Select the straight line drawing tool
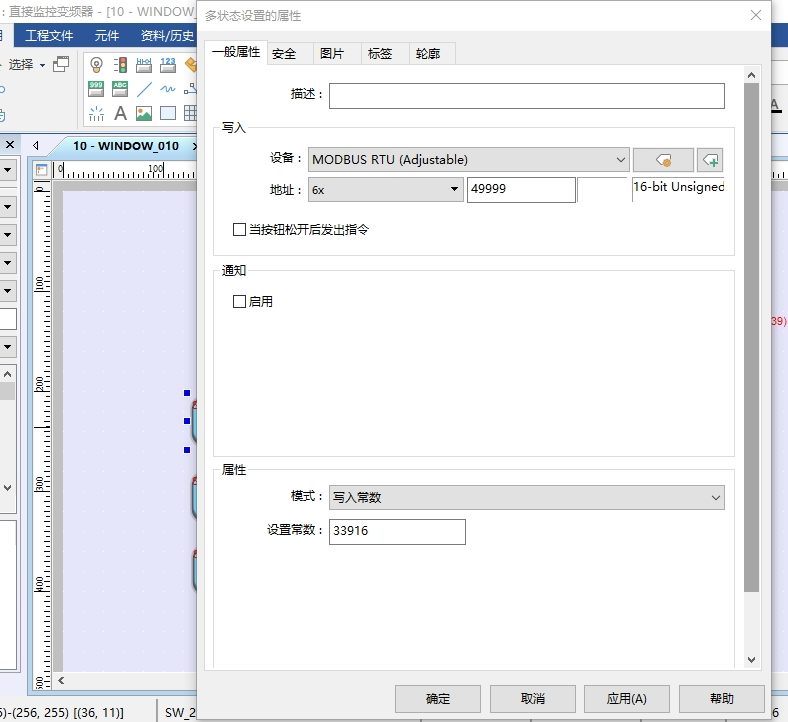 pyautogui.click(x=144, y=88)
